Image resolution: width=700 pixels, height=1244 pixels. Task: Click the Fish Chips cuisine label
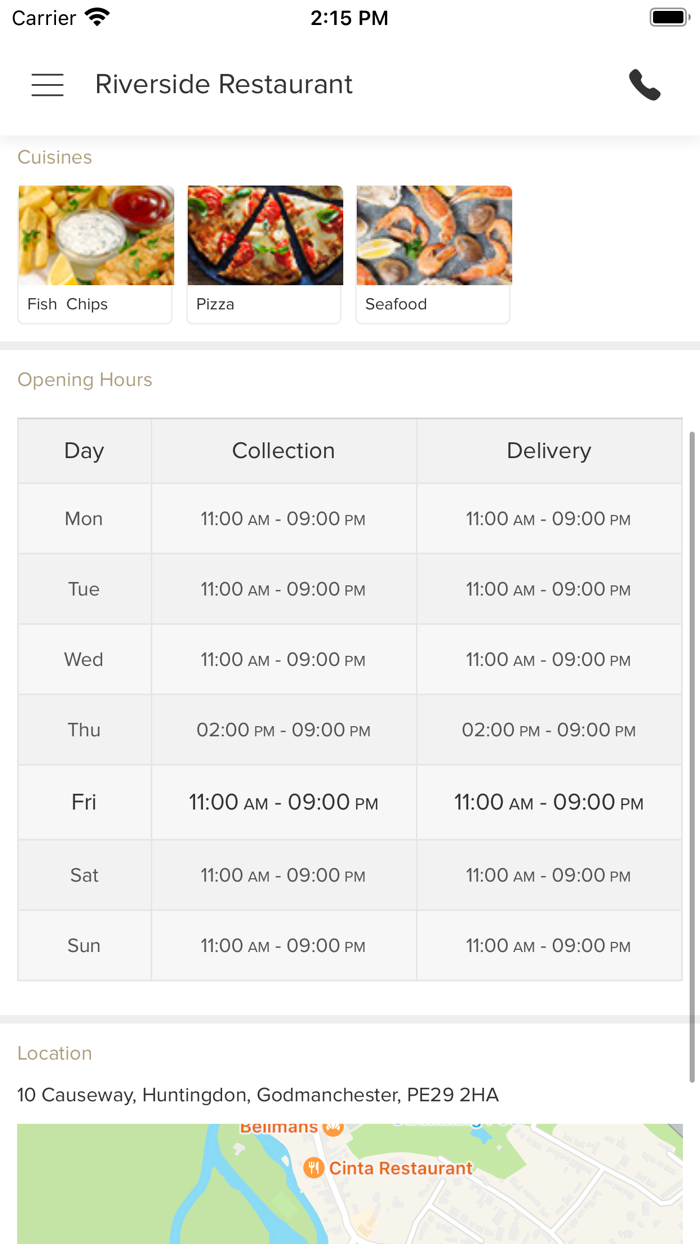[68, 304]
